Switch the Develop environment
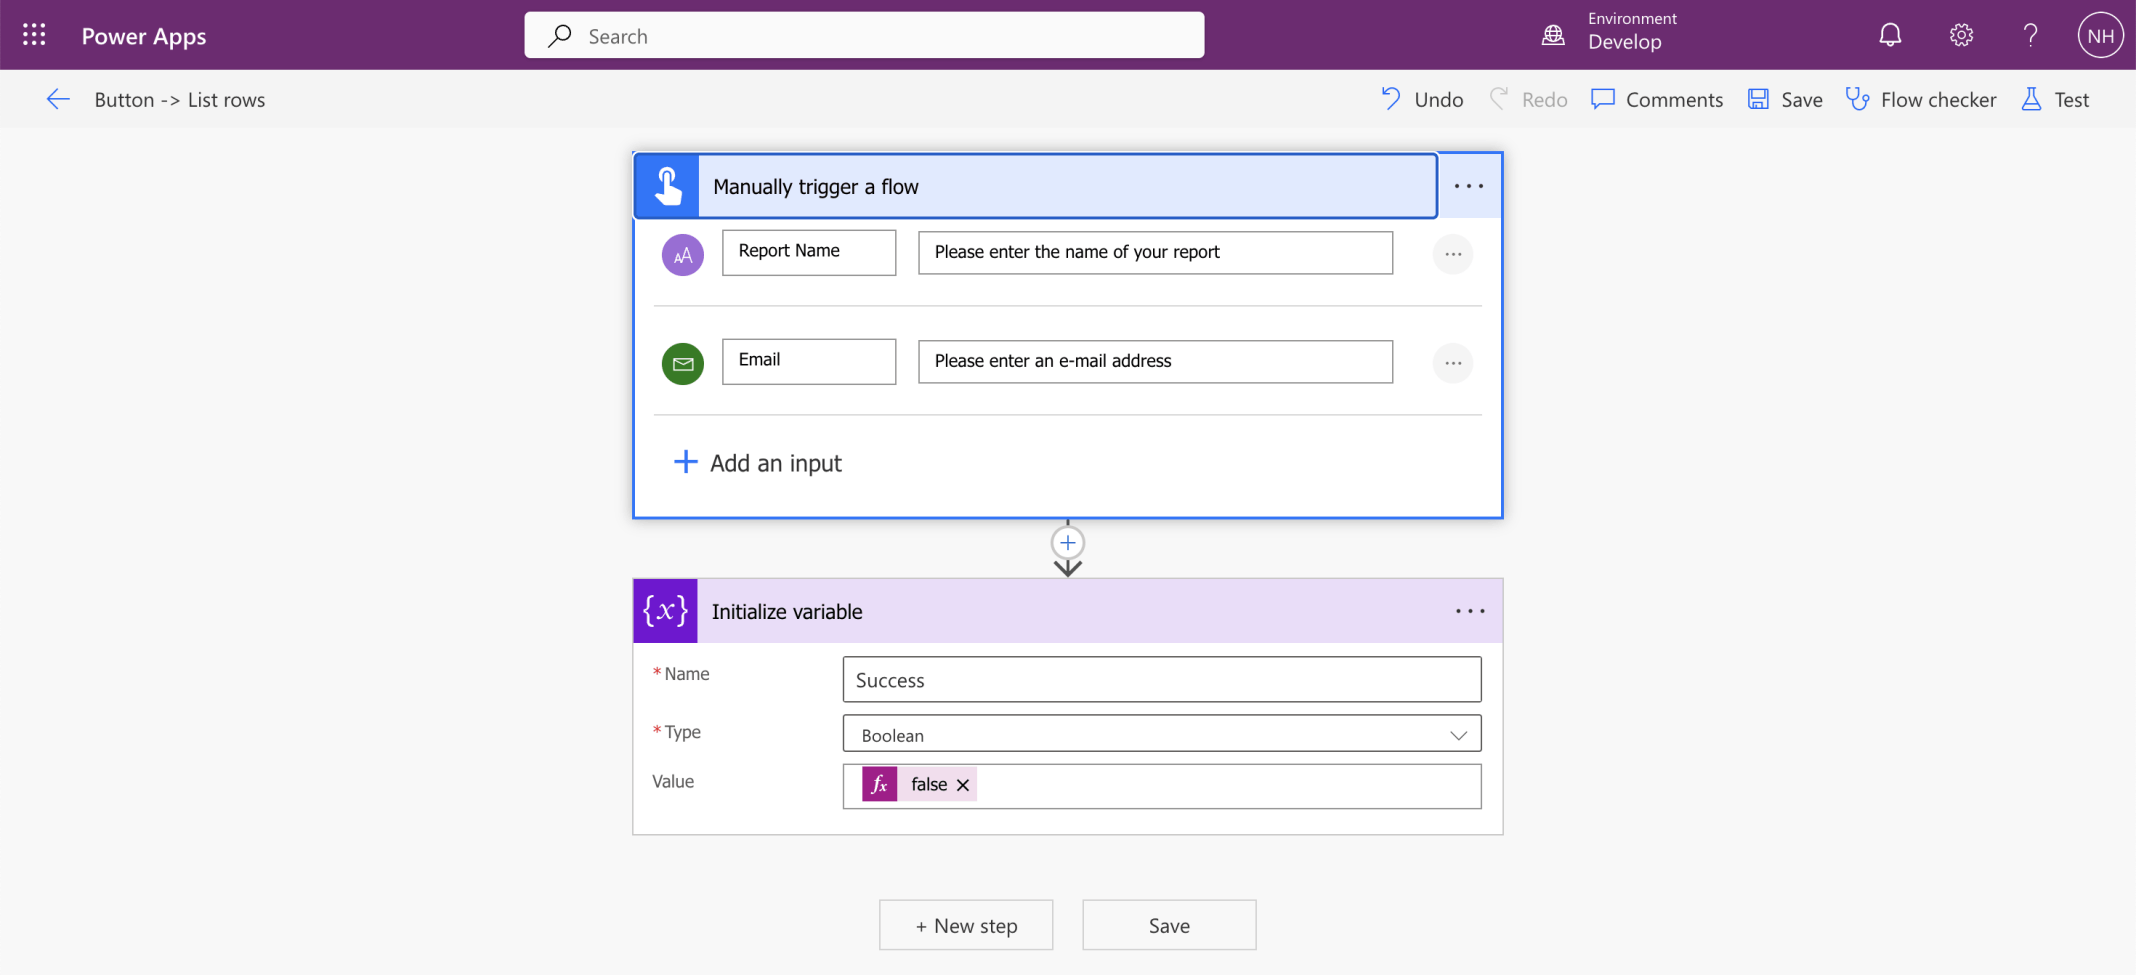 tap(1625, 42)
